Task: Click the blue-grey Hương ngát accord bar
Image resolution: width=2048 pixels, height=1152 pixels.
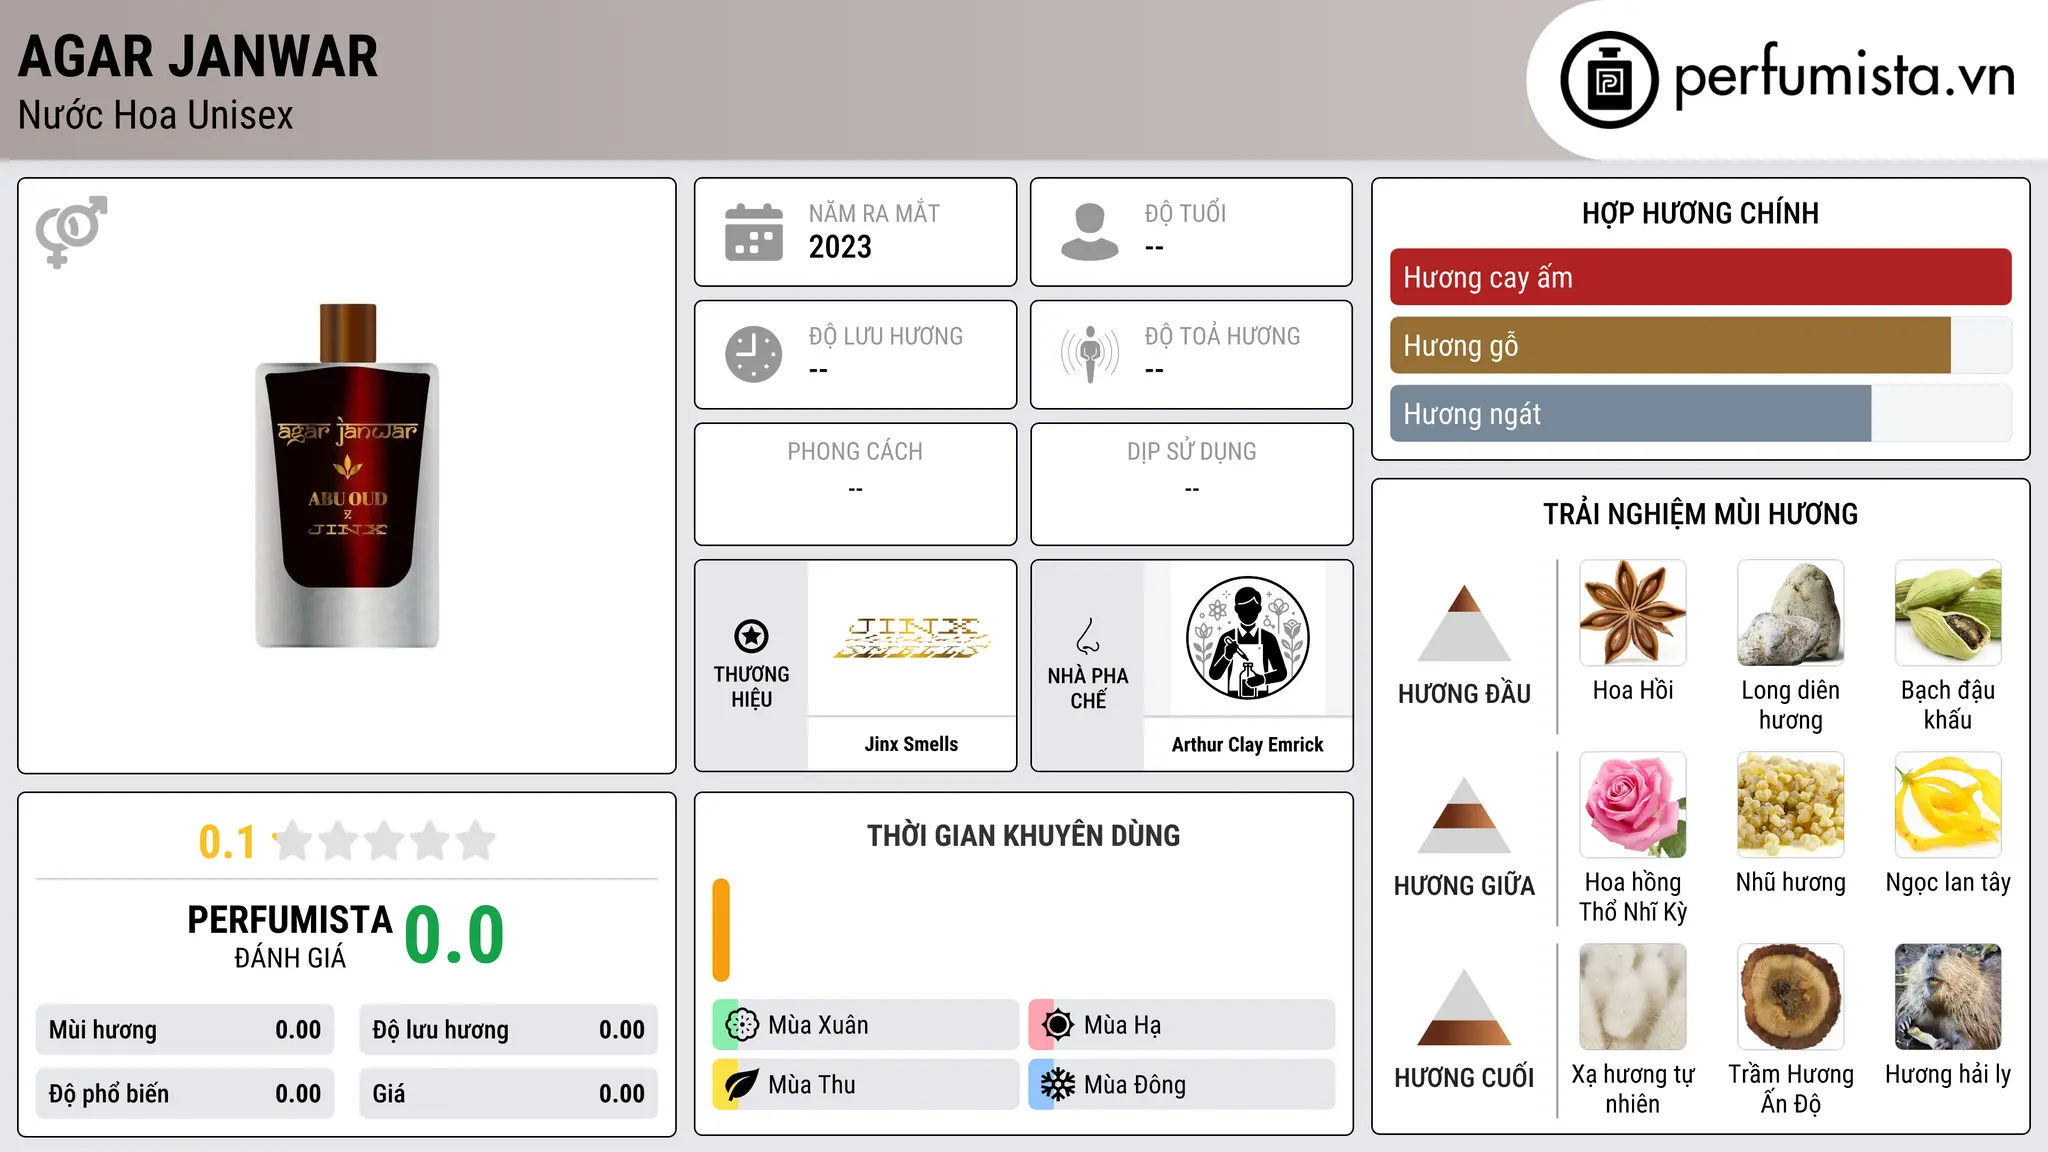Action: point(1630,413)
